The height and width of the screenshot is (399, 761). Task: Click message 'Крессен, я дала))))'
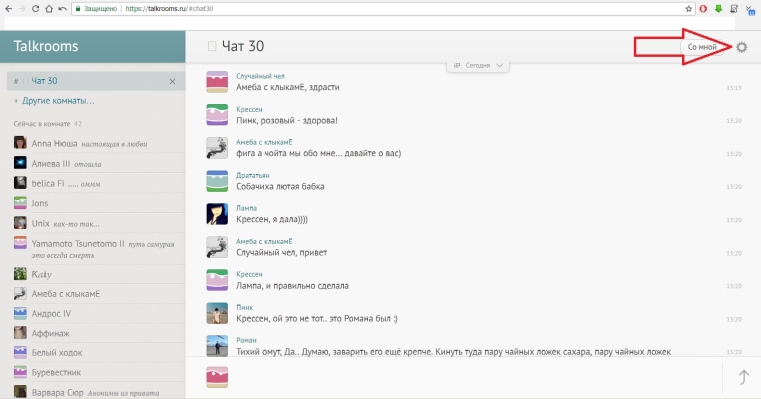coord(272,219)
